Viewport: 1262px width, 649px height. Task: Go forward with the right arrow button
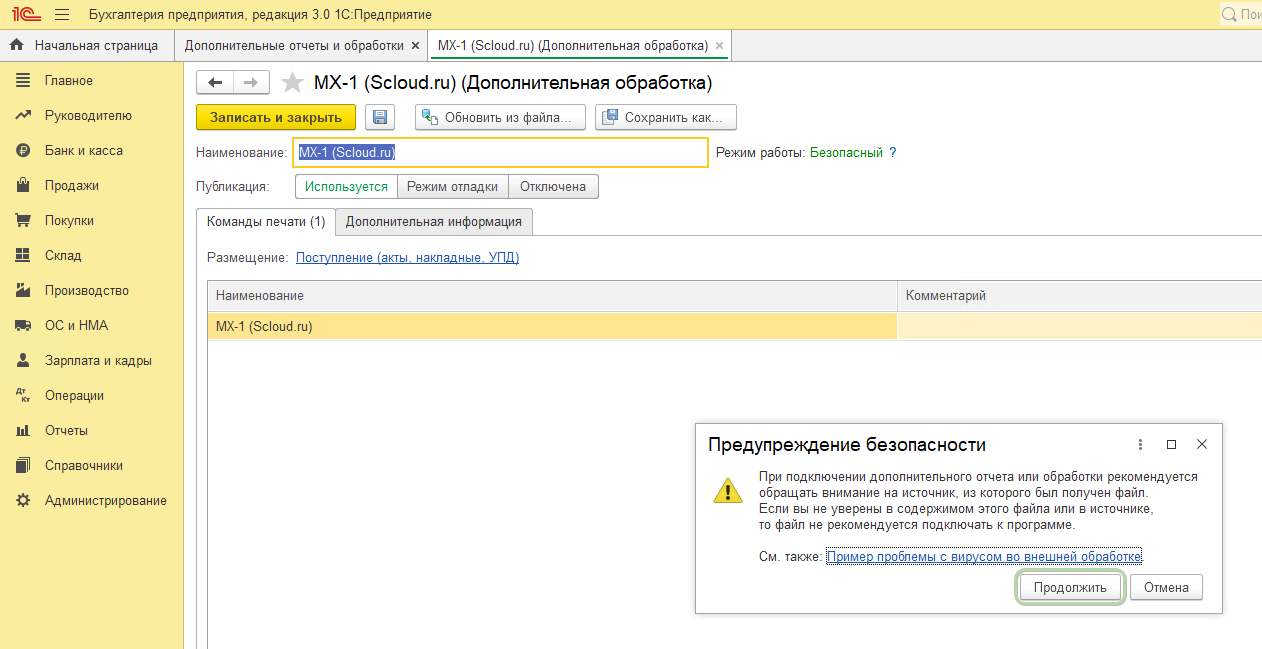click(251, 82)
